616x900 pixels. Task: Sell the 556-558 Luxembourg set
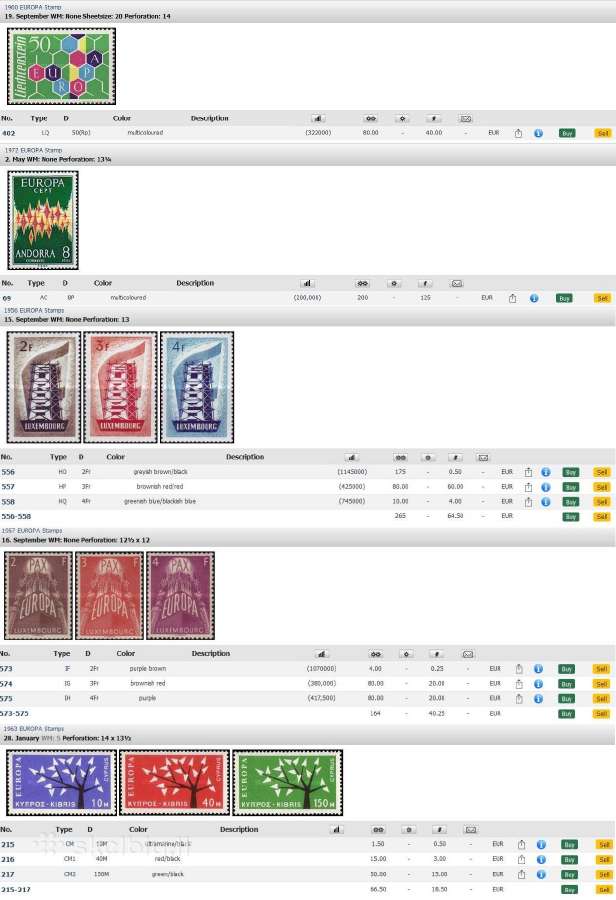click(601, 517)
